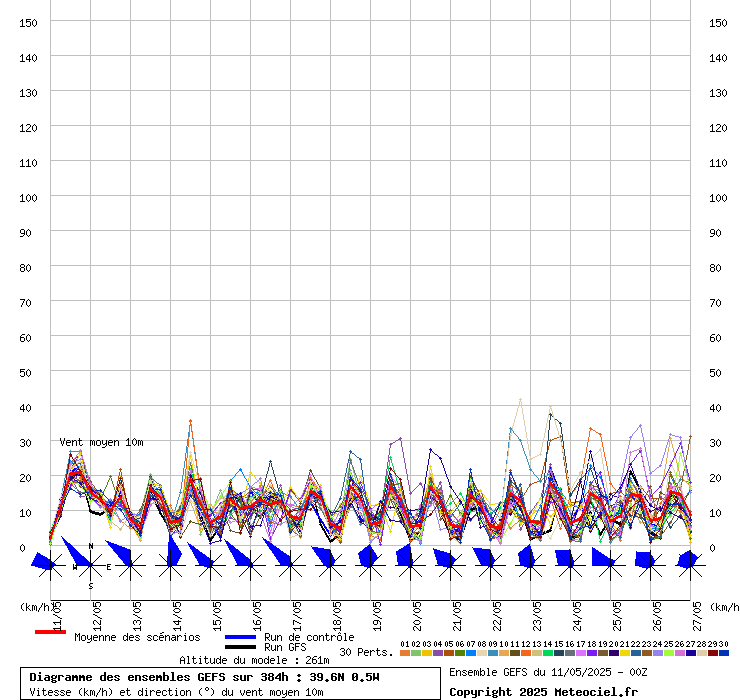Click the wind rose above 16/05
Image resolution: width=740 pixels, height=700 pixels.
pos(251,565)
